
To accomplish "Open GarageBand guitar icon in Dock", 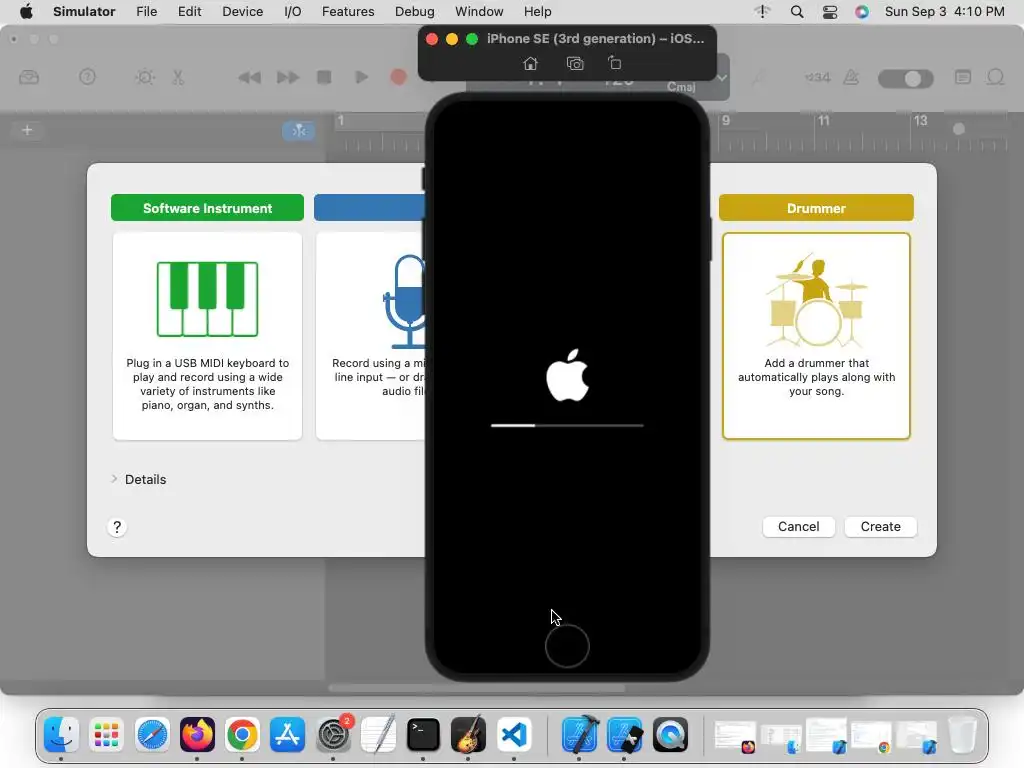I will (x=468, y=735).
